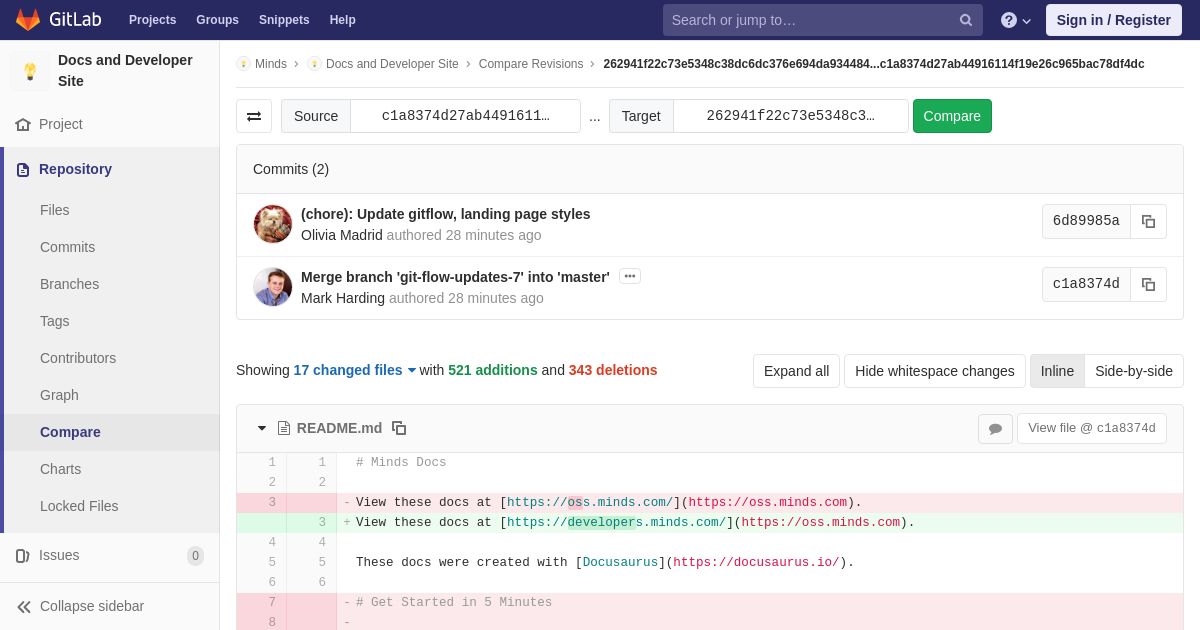This screenshot has width=1200, height=630.
Task: Open the Help dropdown menu
Action: tap(1016, 20)
